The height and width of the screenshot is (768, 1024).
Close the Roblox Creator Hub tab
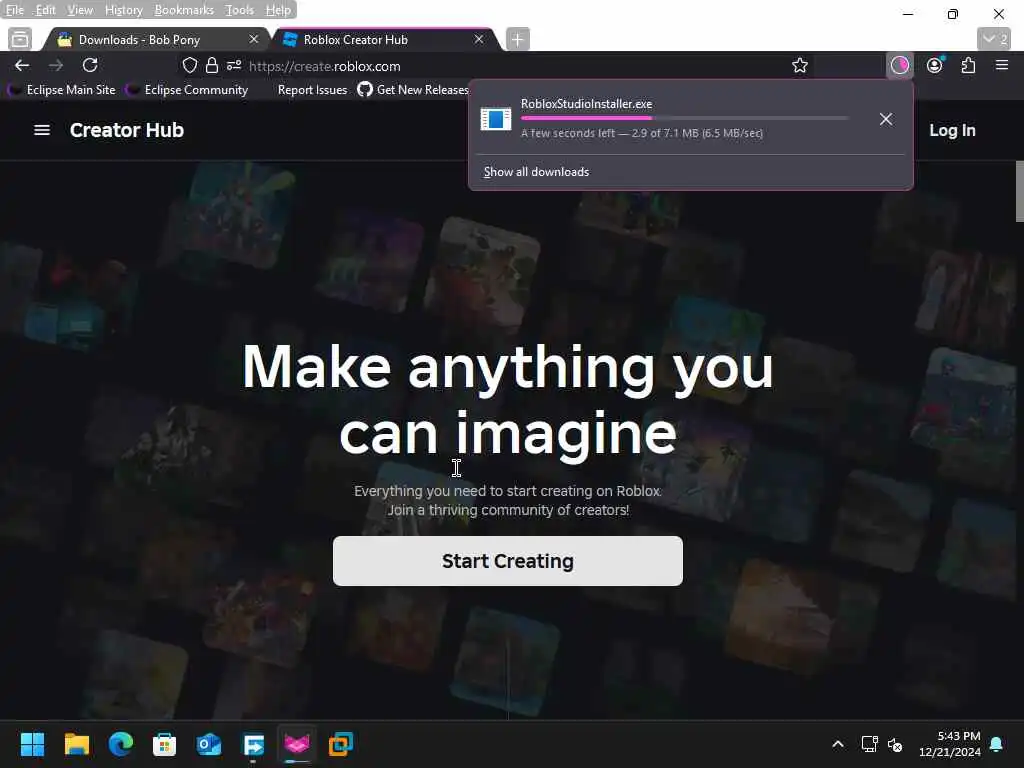[x=479, y=39]
